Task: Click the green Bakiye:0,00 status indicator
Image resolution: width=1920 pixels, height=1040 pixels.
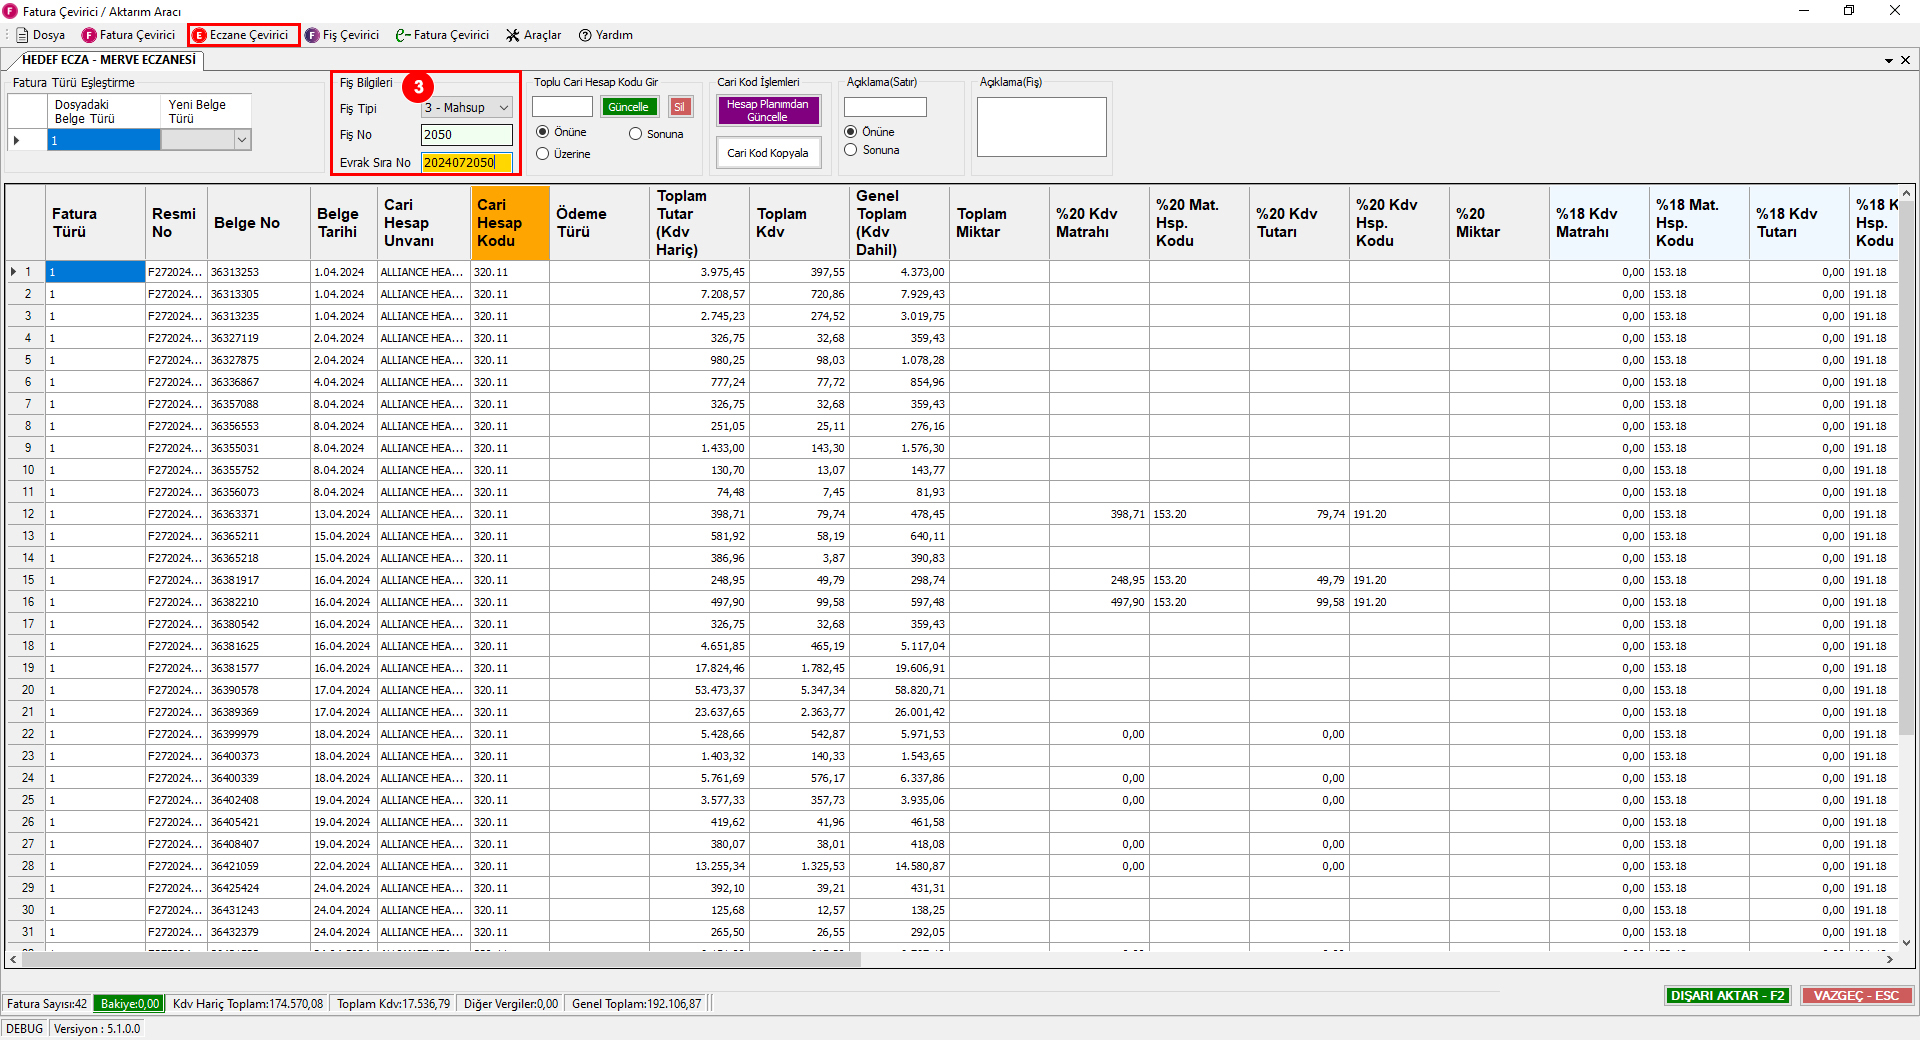Action: 129,1004
